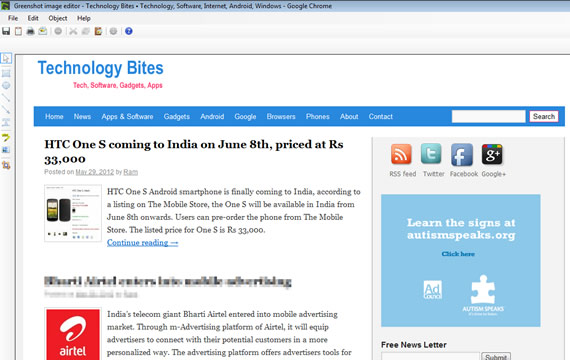Click the Send by email icon
Screen dimensions: 570x360
(43, 31)
